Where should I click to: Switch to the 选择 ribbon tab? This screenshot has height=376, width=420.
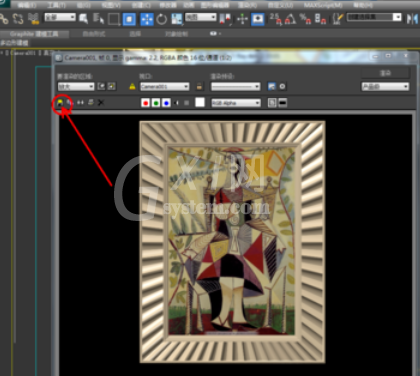click(x=135, y=34)
